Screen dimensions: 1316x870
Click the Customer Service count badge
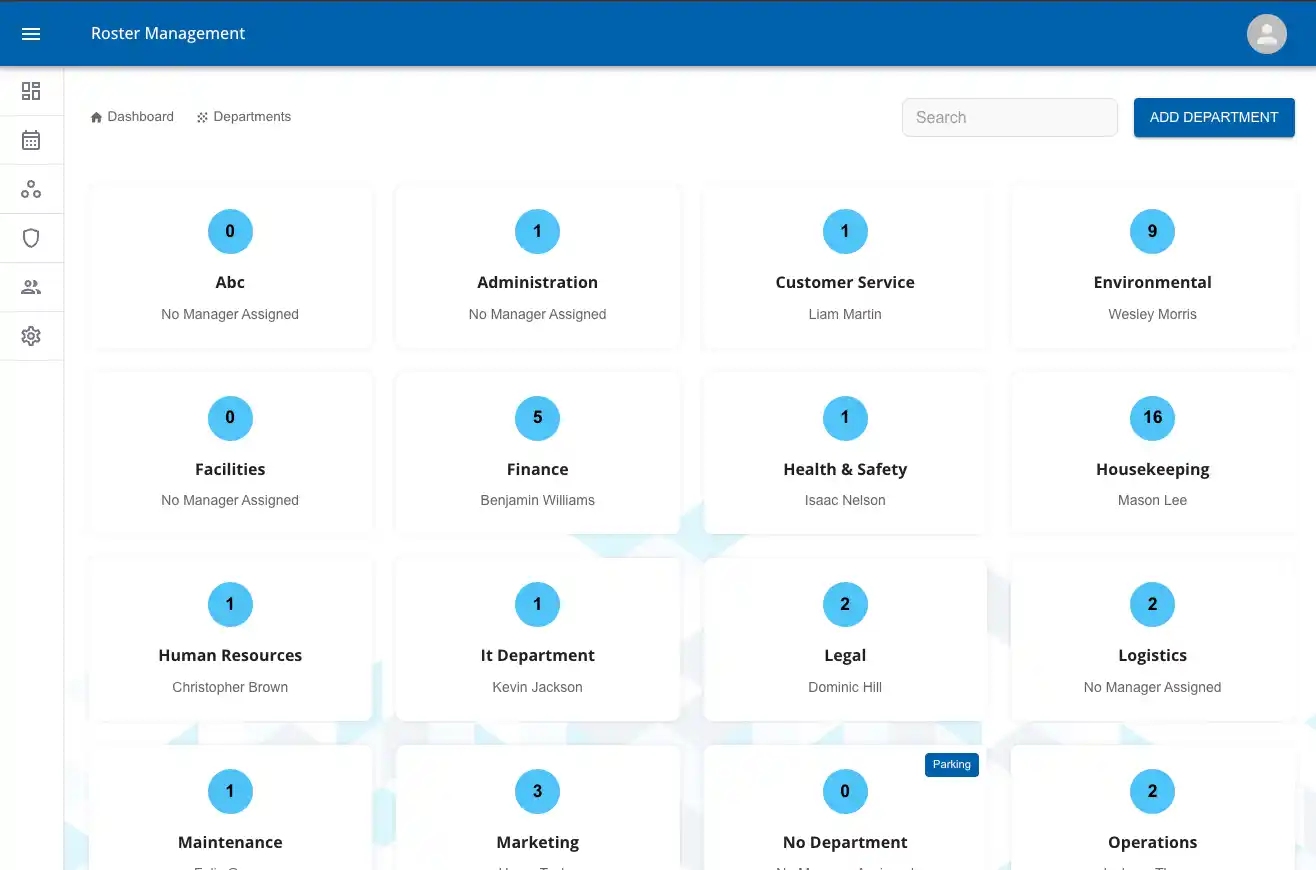(x=845, y=231)
